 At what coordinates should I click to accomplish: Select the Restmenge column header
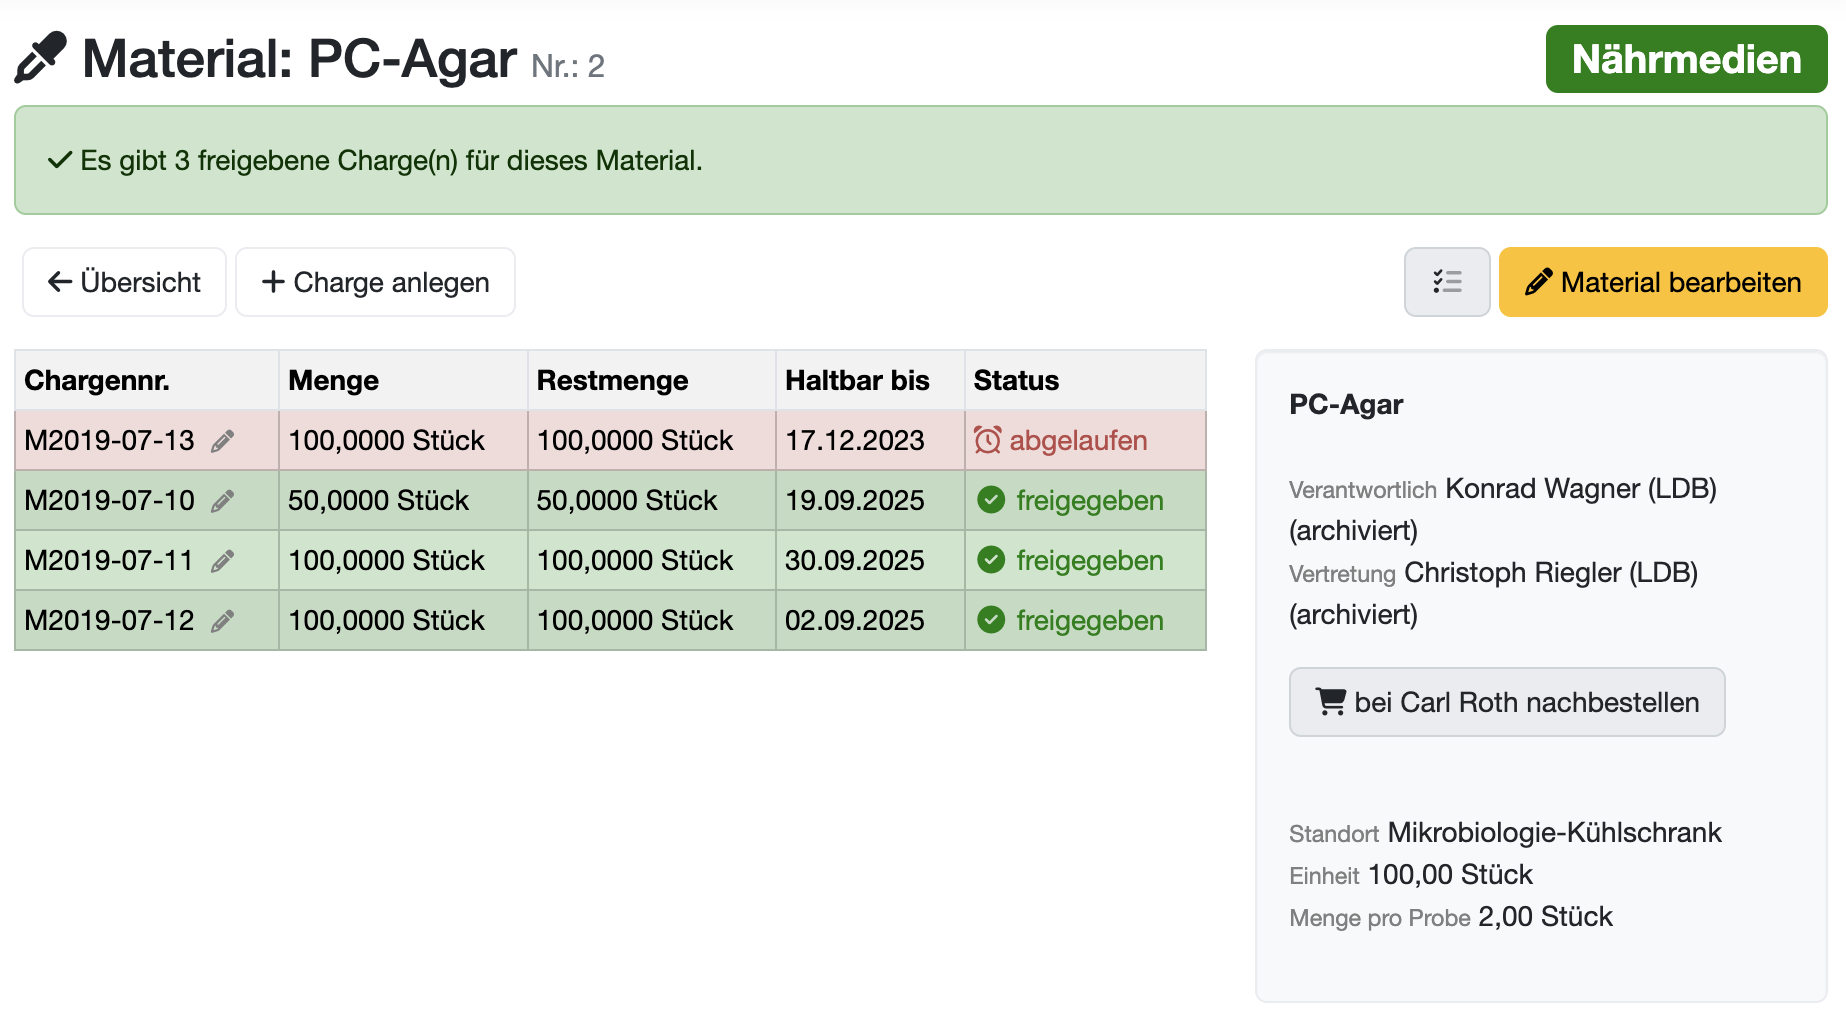pos(612,380)
